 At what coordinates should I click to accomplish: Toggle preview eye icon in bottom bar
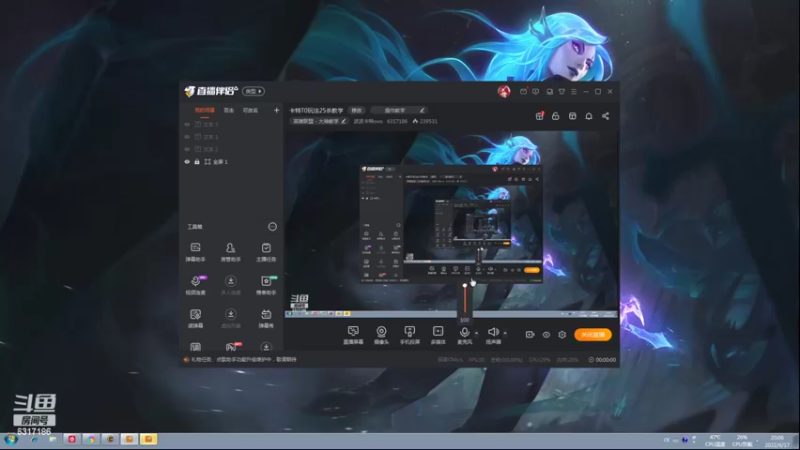546,335
